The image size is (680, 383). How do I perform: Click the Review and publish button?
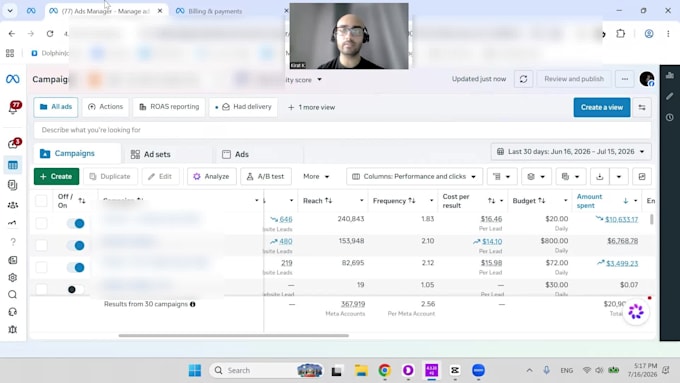point(574,79)
